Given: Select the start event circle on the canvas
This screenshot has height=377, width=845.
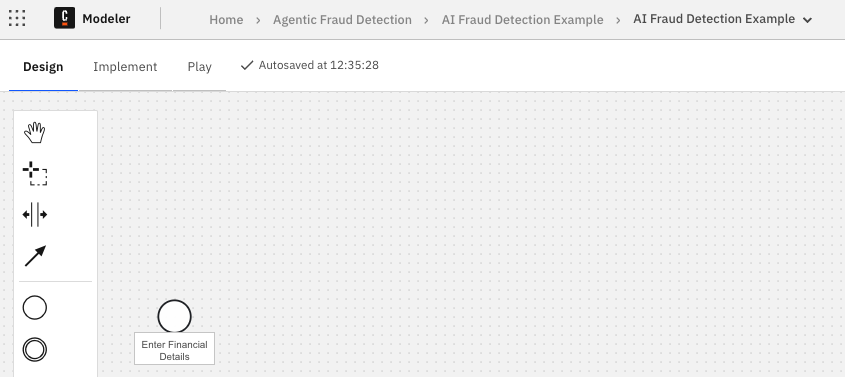Looking at the screenshot, I should point(174,316).
